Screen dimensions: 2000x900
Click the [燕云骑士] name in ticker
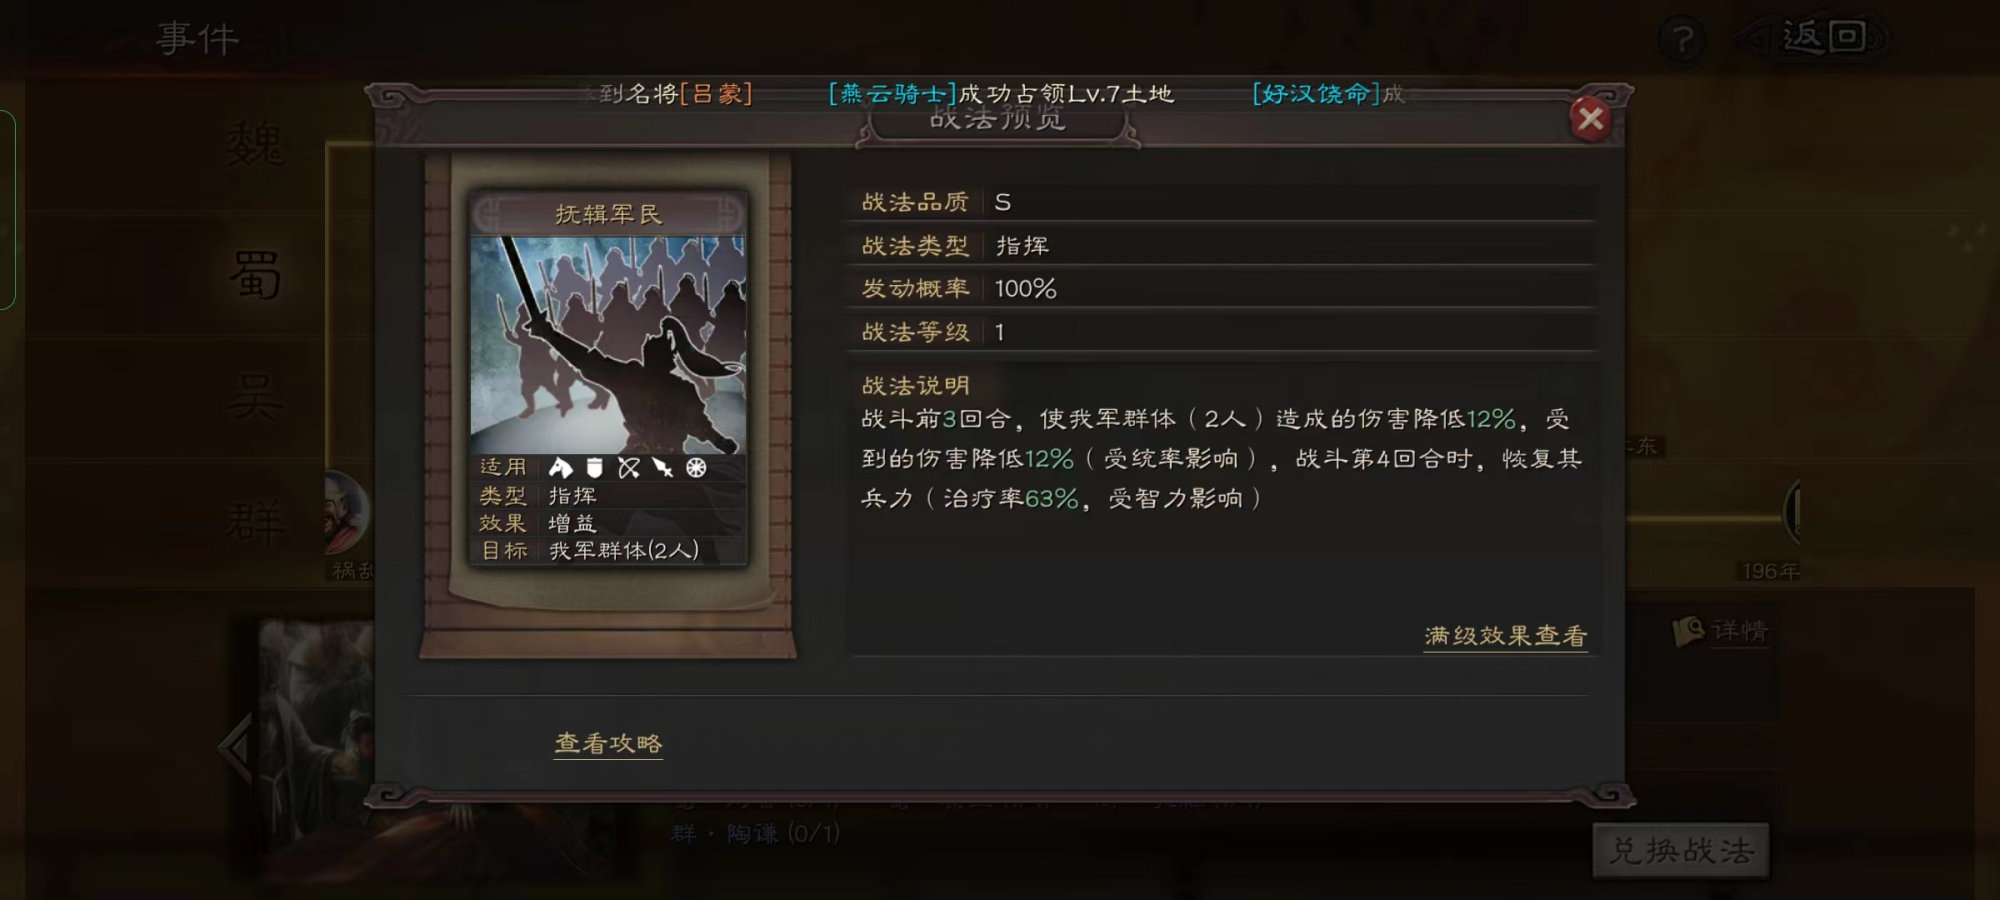click(892, 94)
